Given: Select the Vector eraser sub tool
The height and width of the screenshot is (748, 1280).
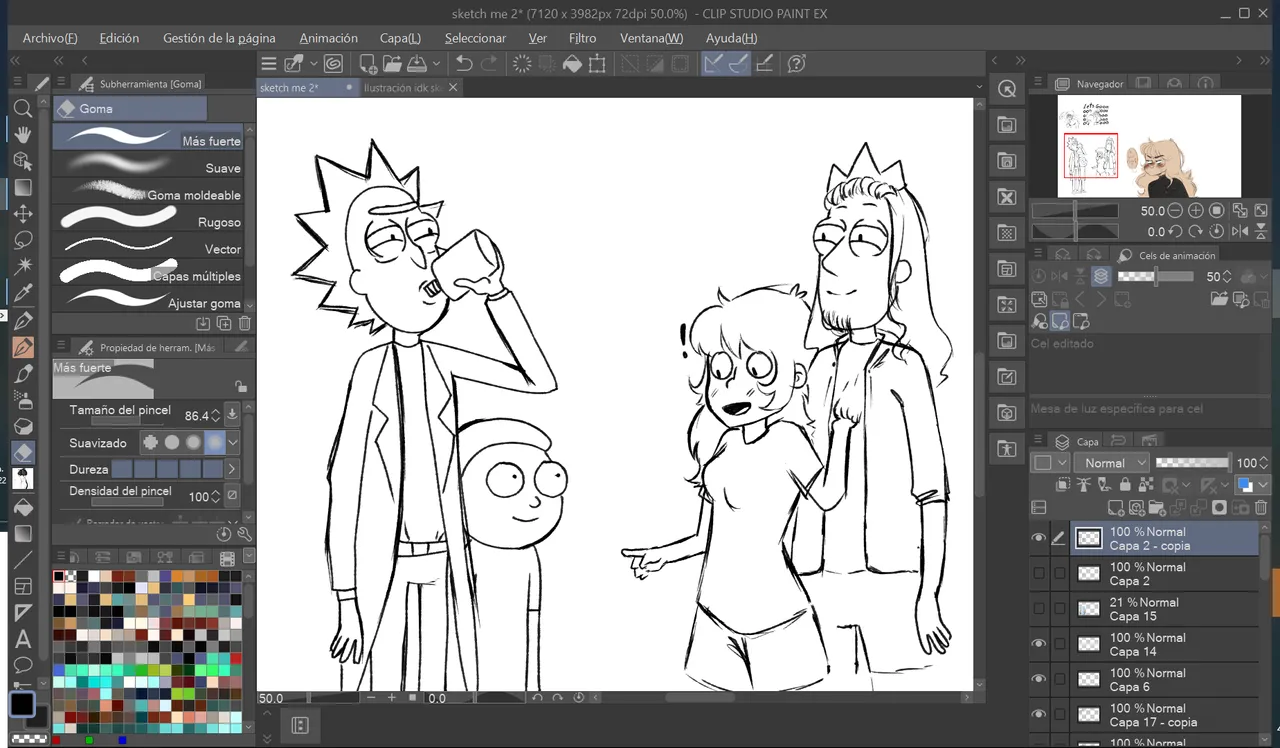Looking at the screenshot, I should point(148,247).
